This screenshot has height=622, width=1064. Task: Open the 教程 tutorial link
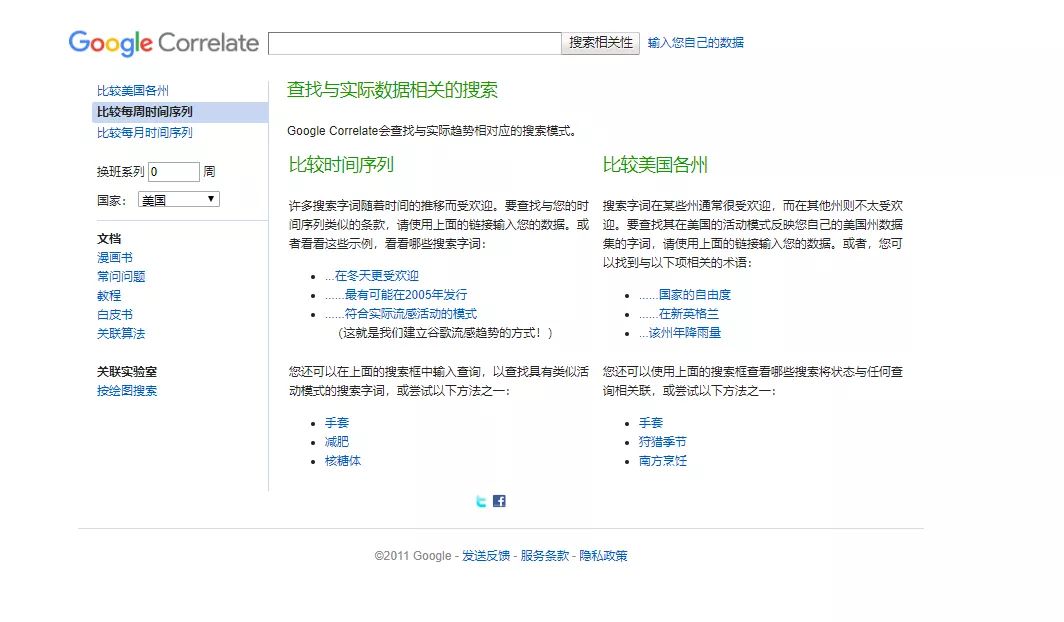tap(107, 295)
